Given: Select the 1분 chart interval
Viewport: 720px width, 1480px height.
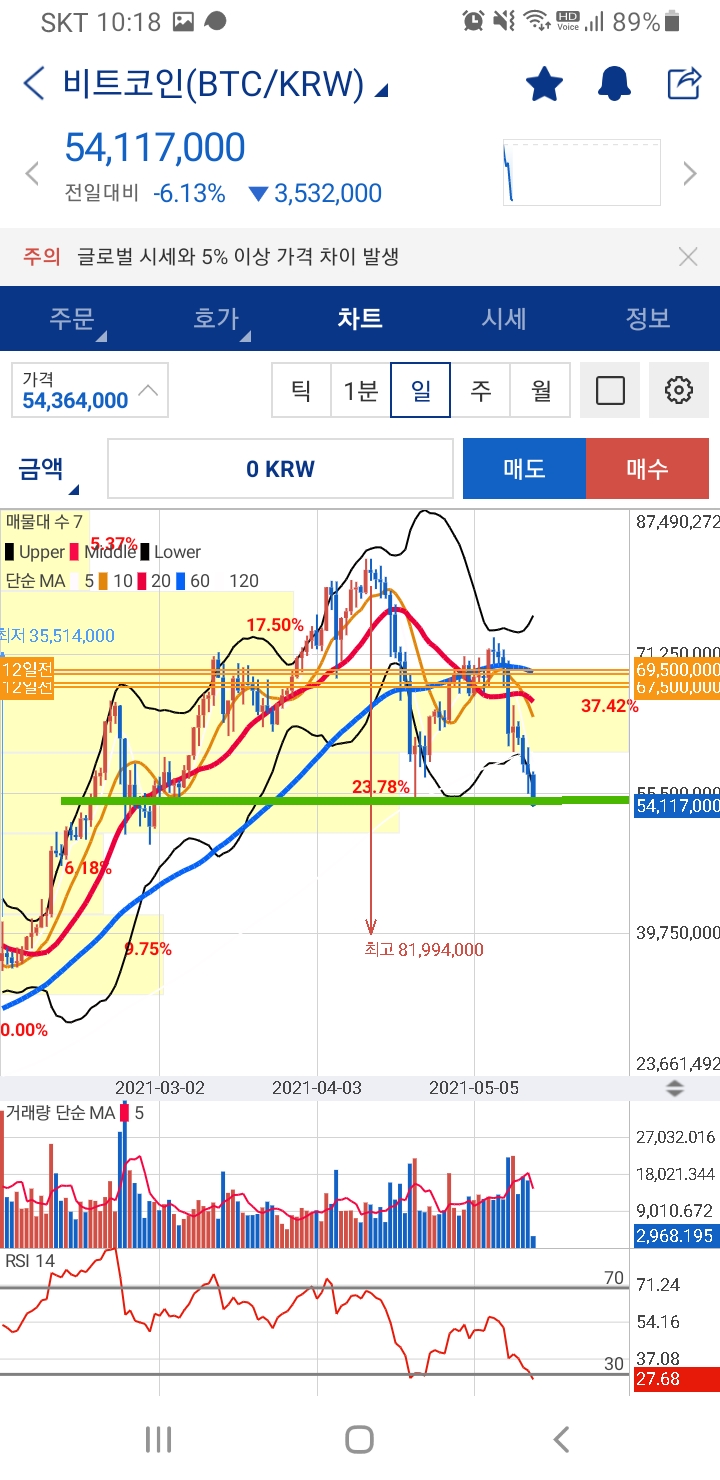Looking at the screenshot, I should click(361, 390).
